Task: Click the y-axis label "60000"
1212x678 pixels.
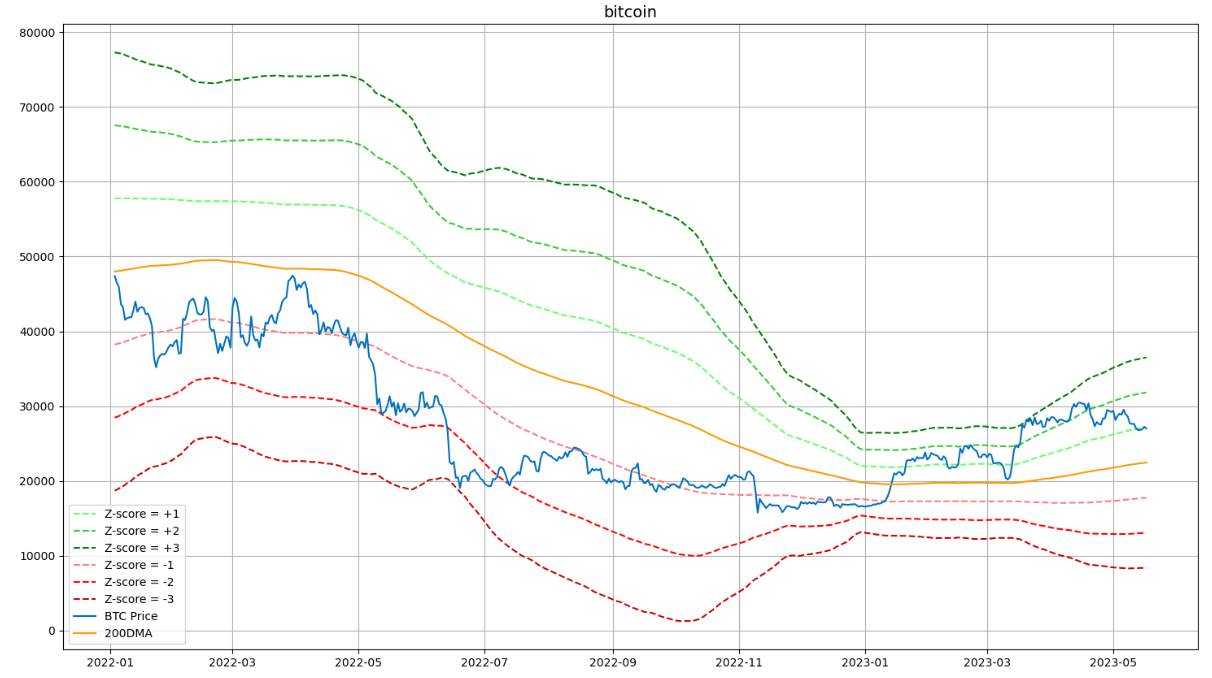Action: (37, 182)
